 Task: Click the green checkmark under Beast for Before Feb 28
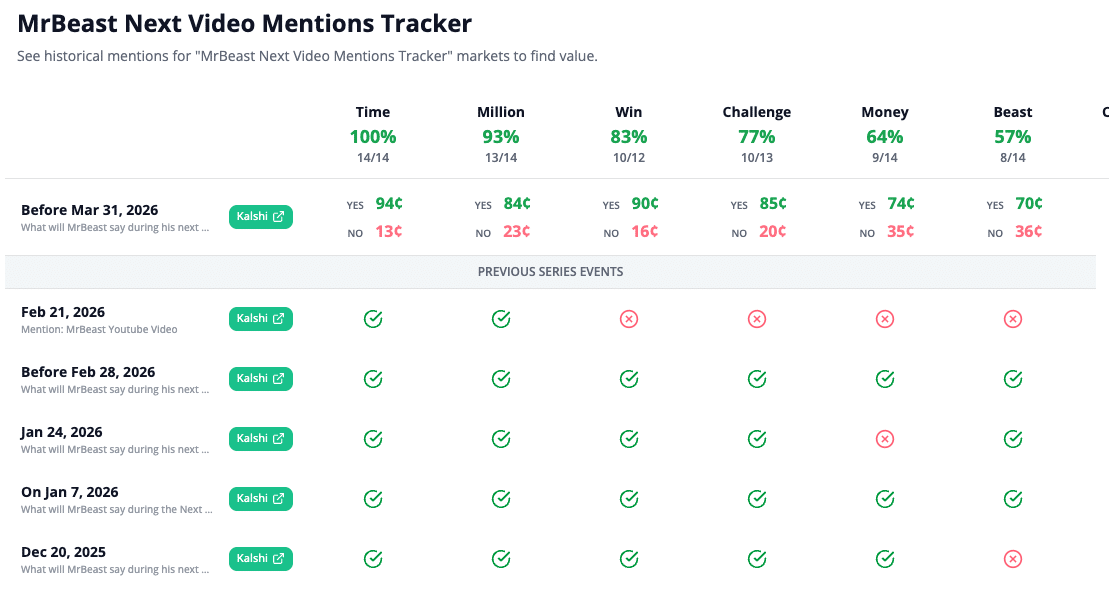1013,378
